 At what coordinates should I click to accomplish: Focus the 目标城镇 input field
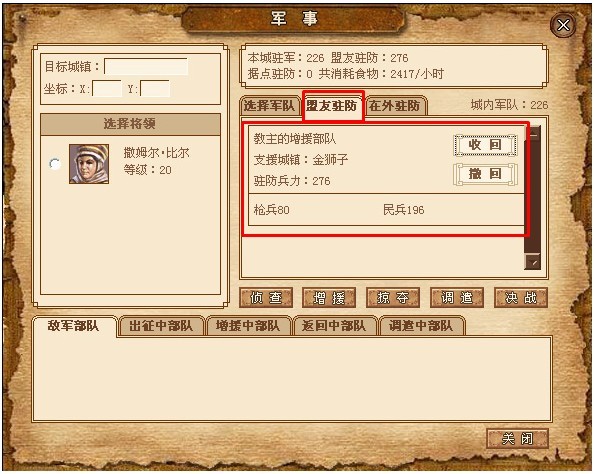pos(146,67)
